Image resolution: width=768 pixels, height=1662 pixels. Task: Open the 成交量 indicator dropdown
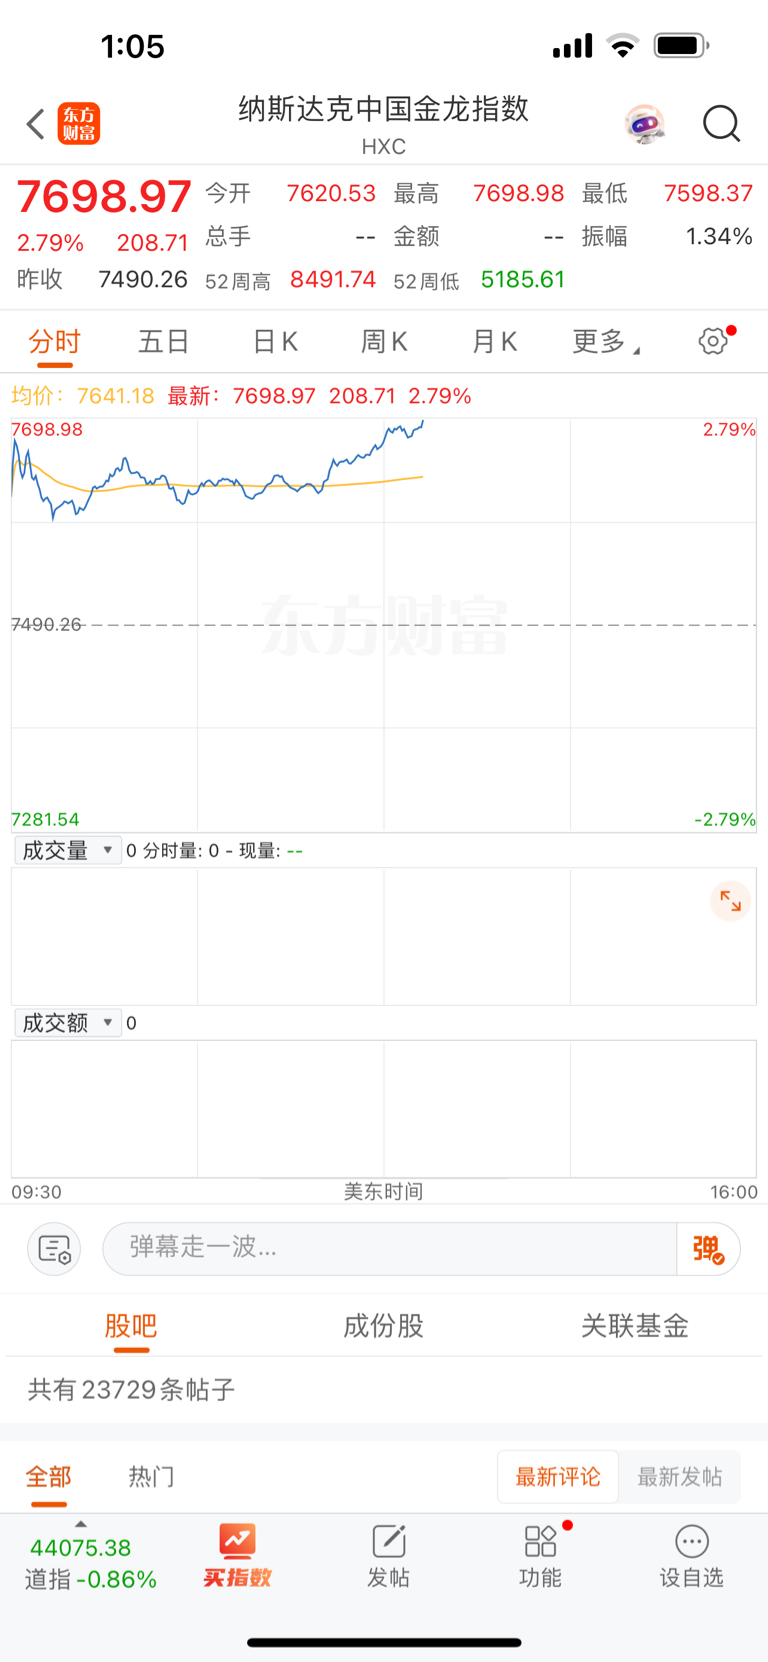click(68, 851)
